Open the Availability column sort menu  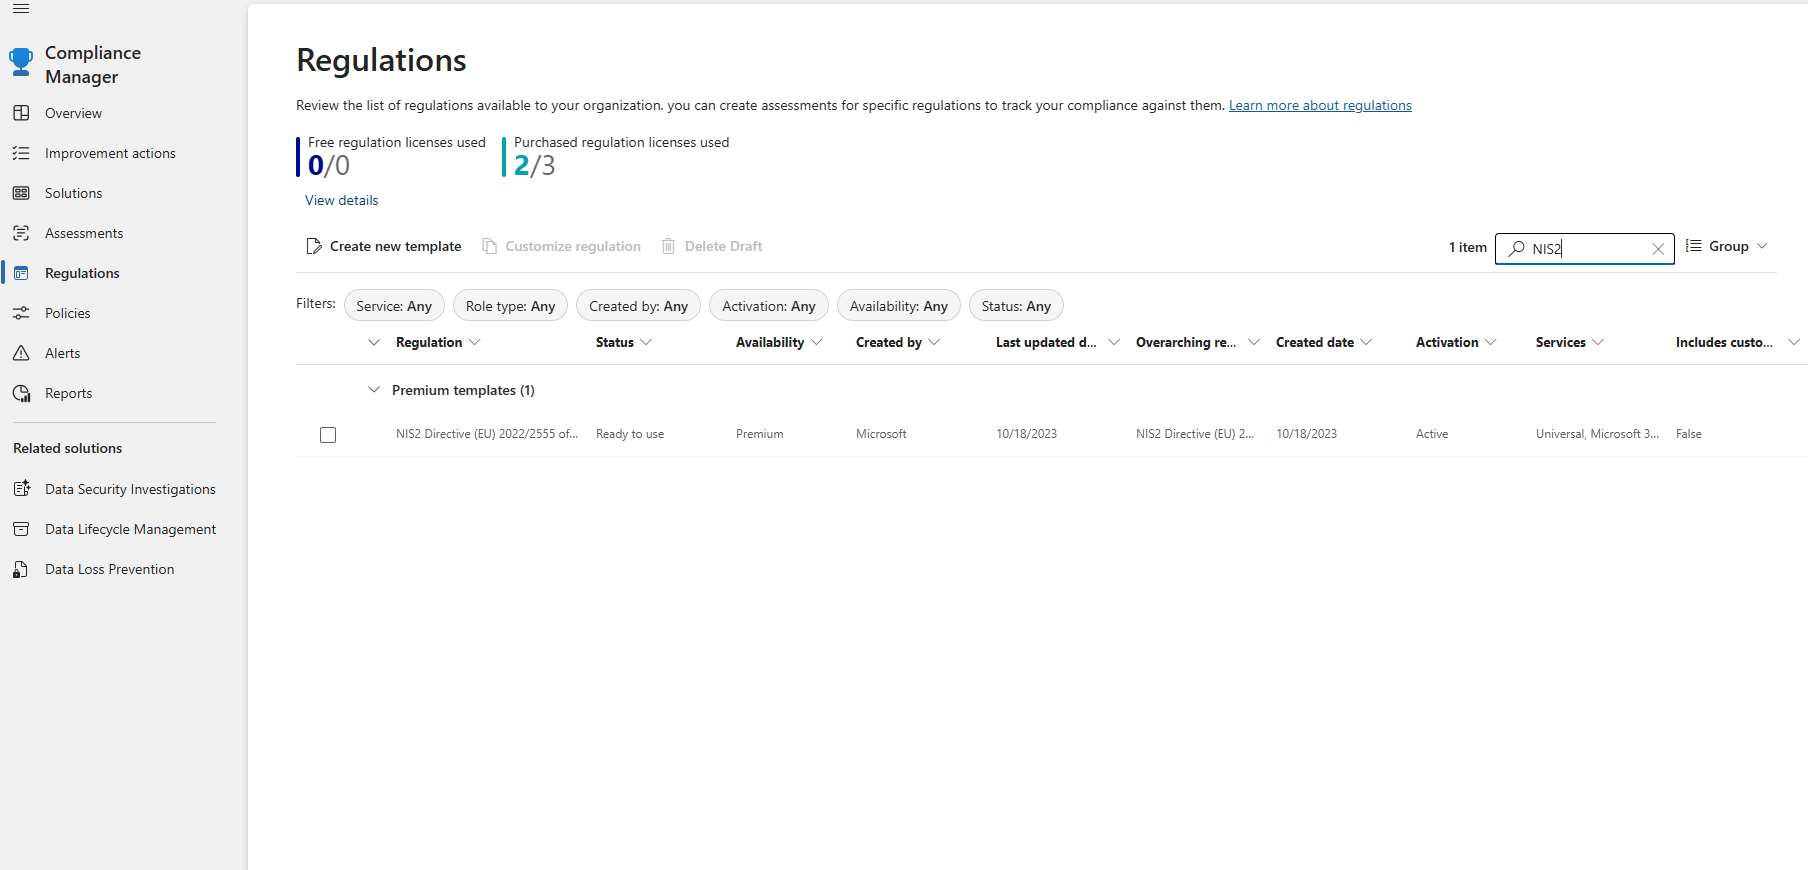pyautogui.click(x=817, y=342)
